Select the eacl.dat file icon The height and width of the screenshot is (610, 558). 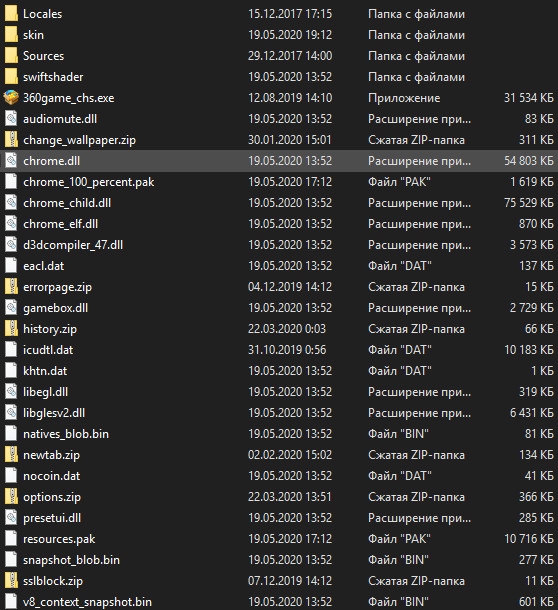tap(11, 266)
